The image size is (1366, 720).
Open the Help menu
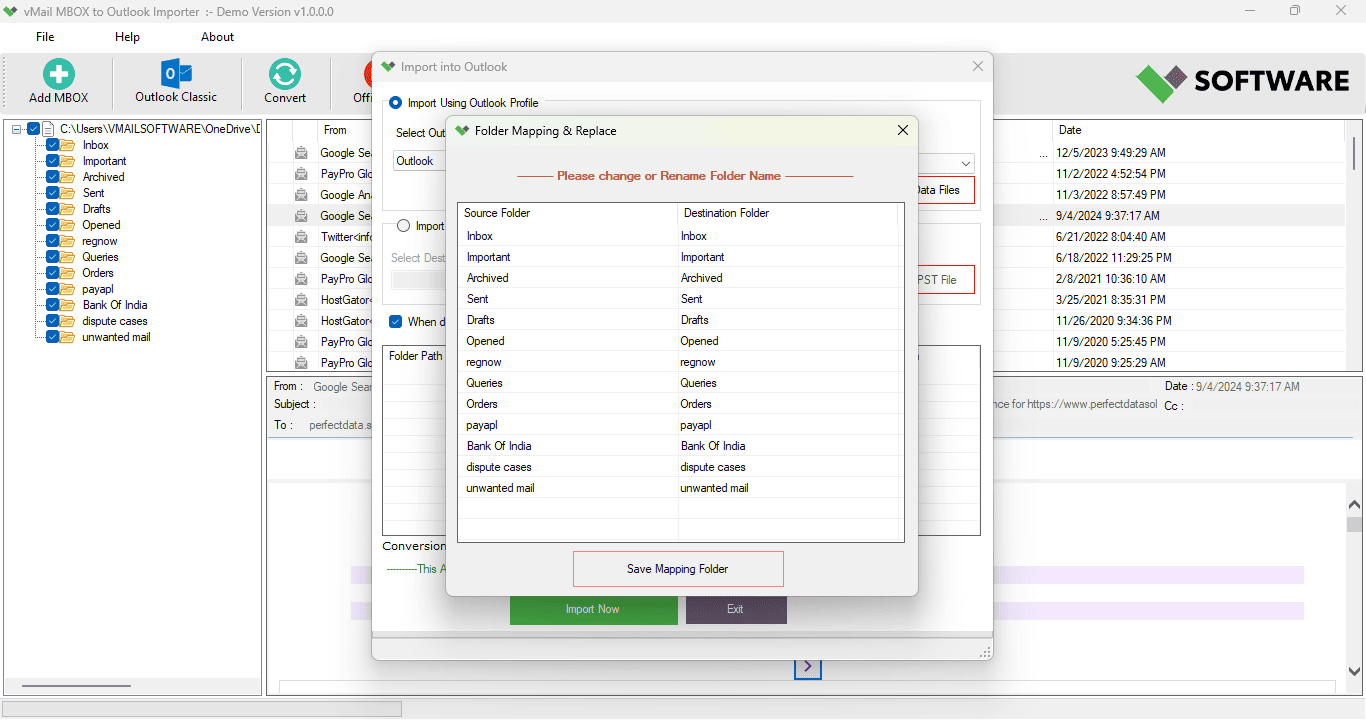click(x=127, y=37)
